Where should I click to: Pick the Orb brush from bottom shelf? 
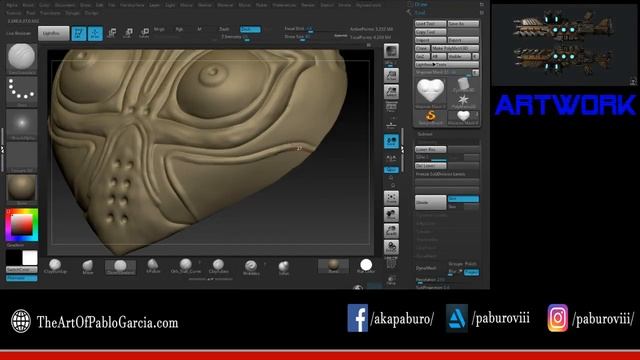[186, 266]
